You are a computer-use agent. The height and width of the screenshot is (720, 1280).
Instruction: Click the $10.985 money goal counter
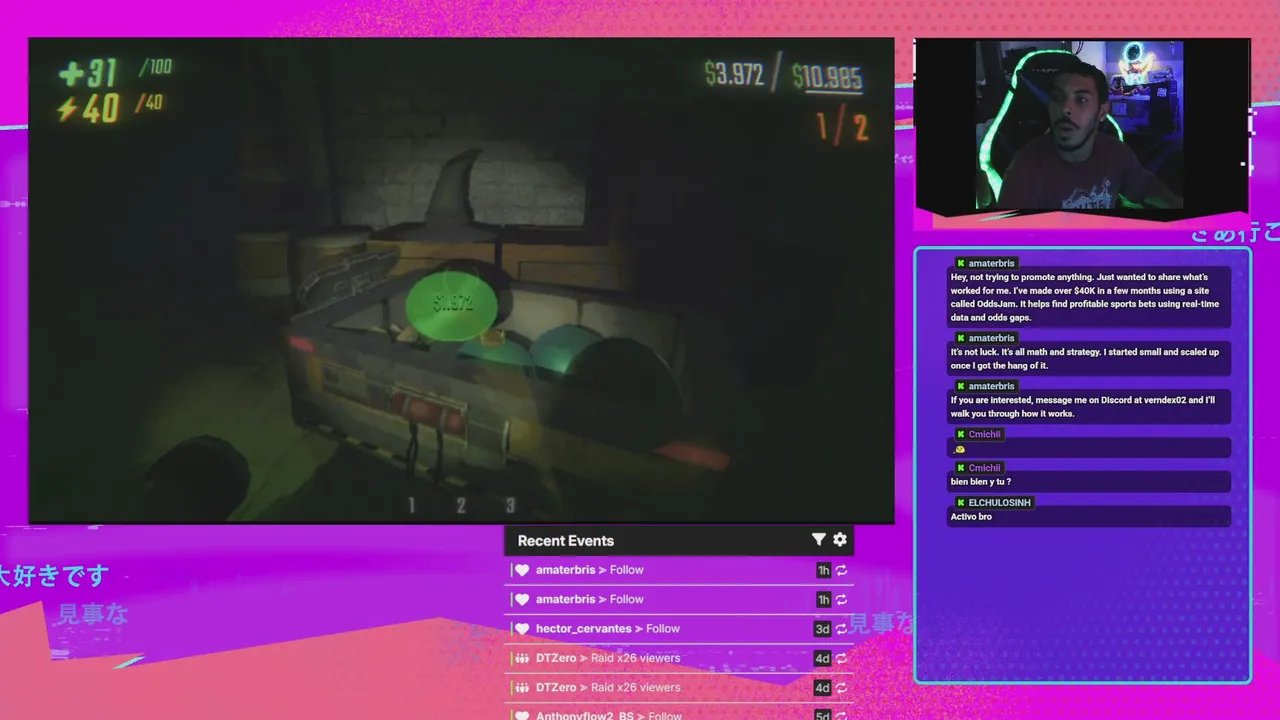pos(827,76)
